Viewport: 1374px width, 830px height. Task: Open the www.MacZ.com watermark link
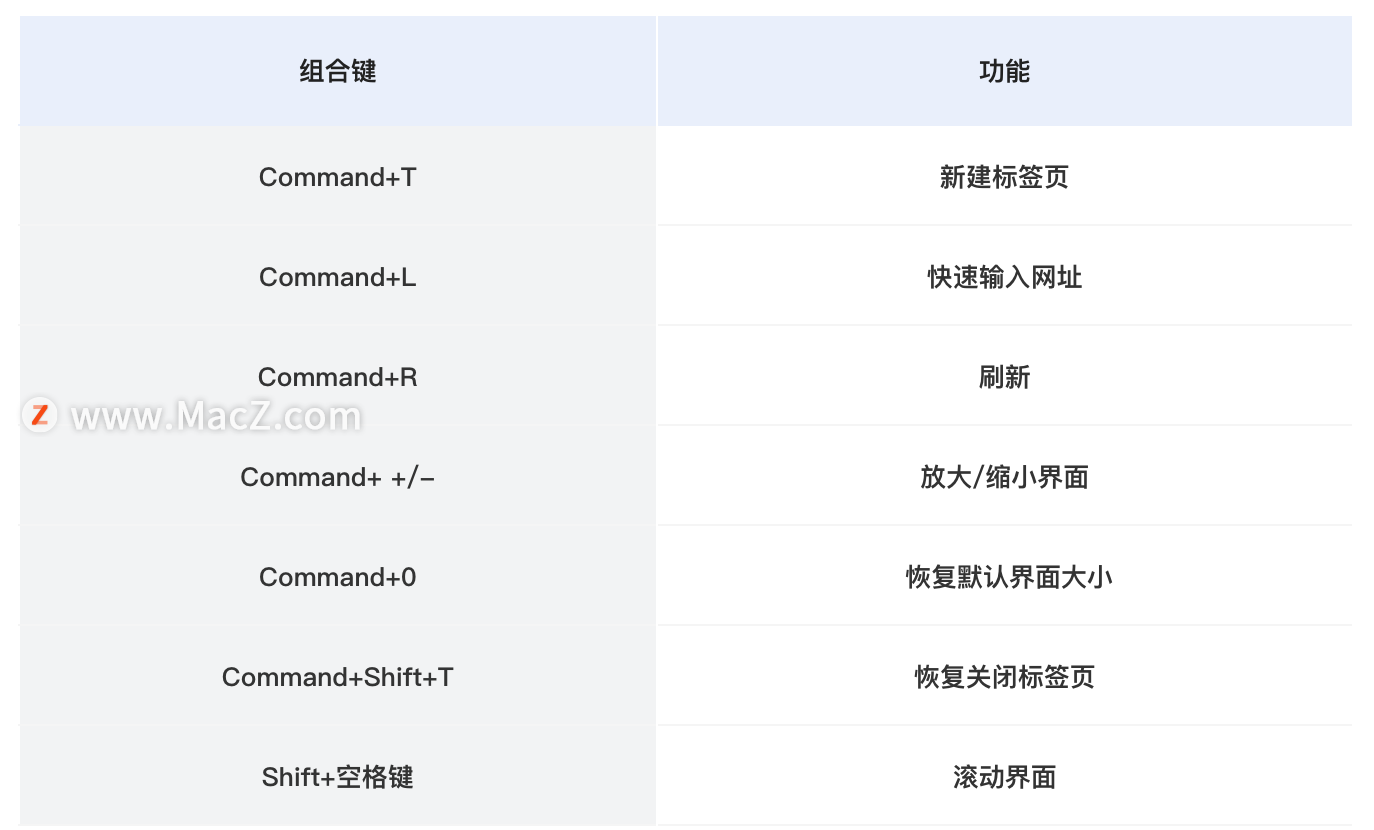point(216,416)
